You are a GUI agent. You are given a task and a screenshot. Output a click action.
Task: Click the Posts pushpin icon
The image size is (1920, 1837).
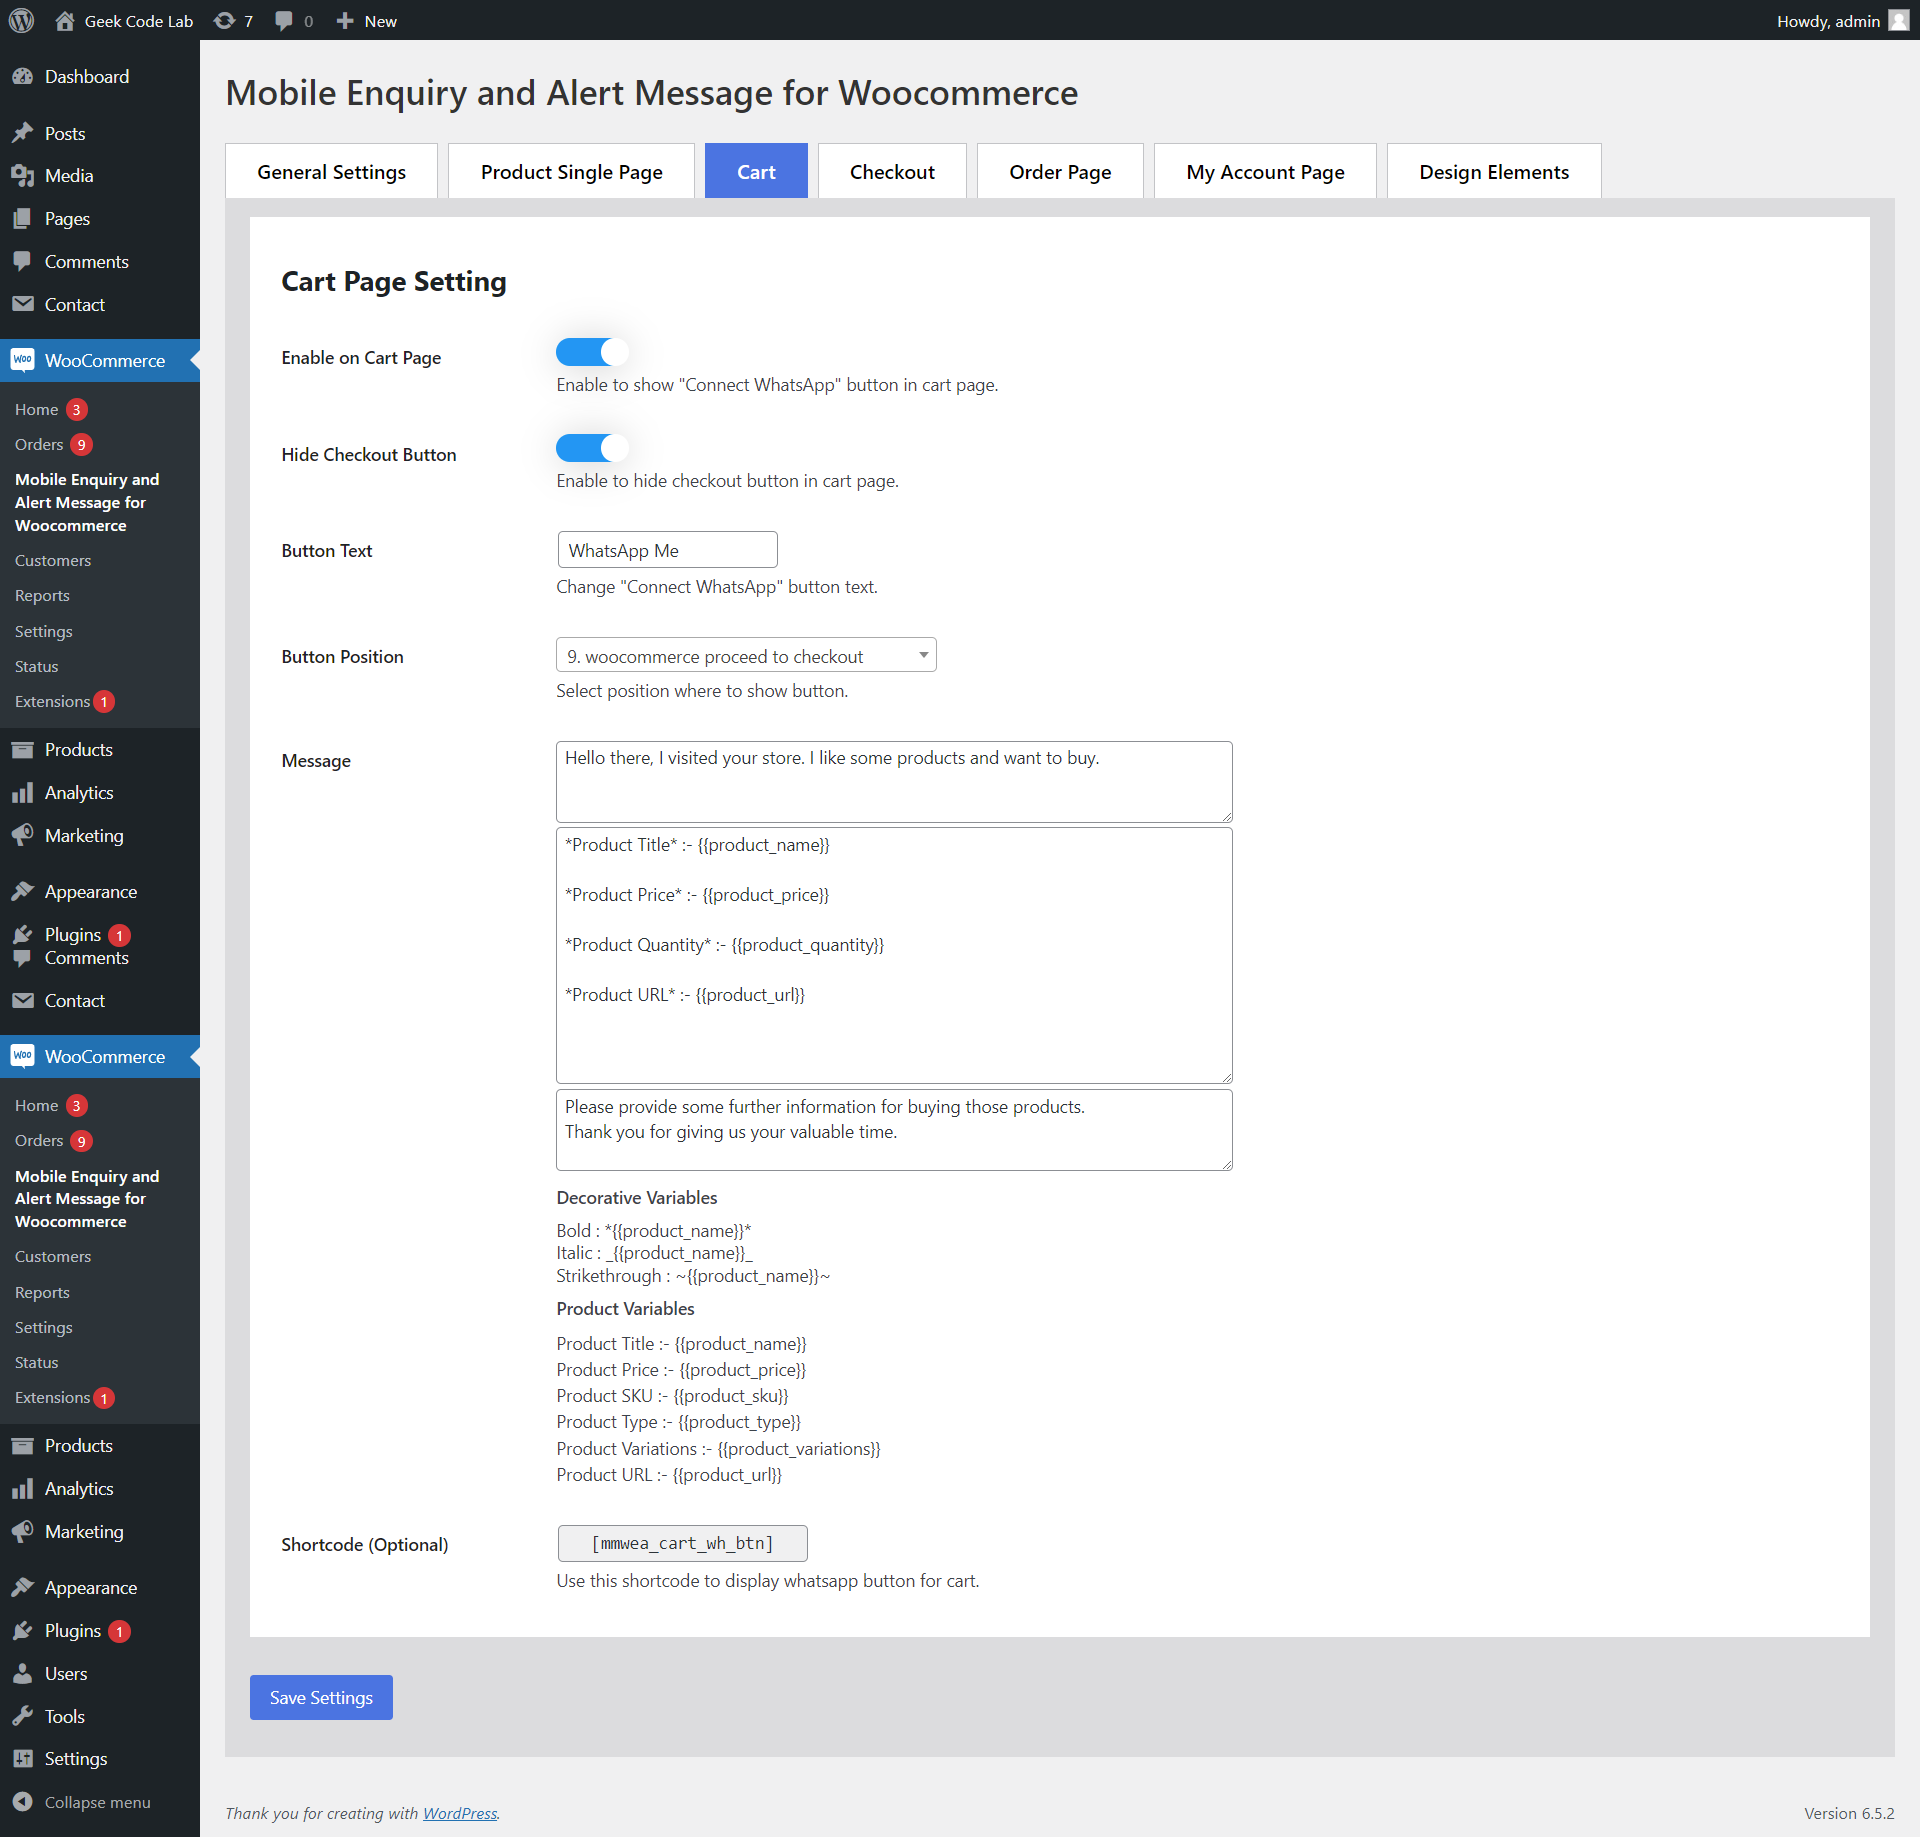(23, 133)
